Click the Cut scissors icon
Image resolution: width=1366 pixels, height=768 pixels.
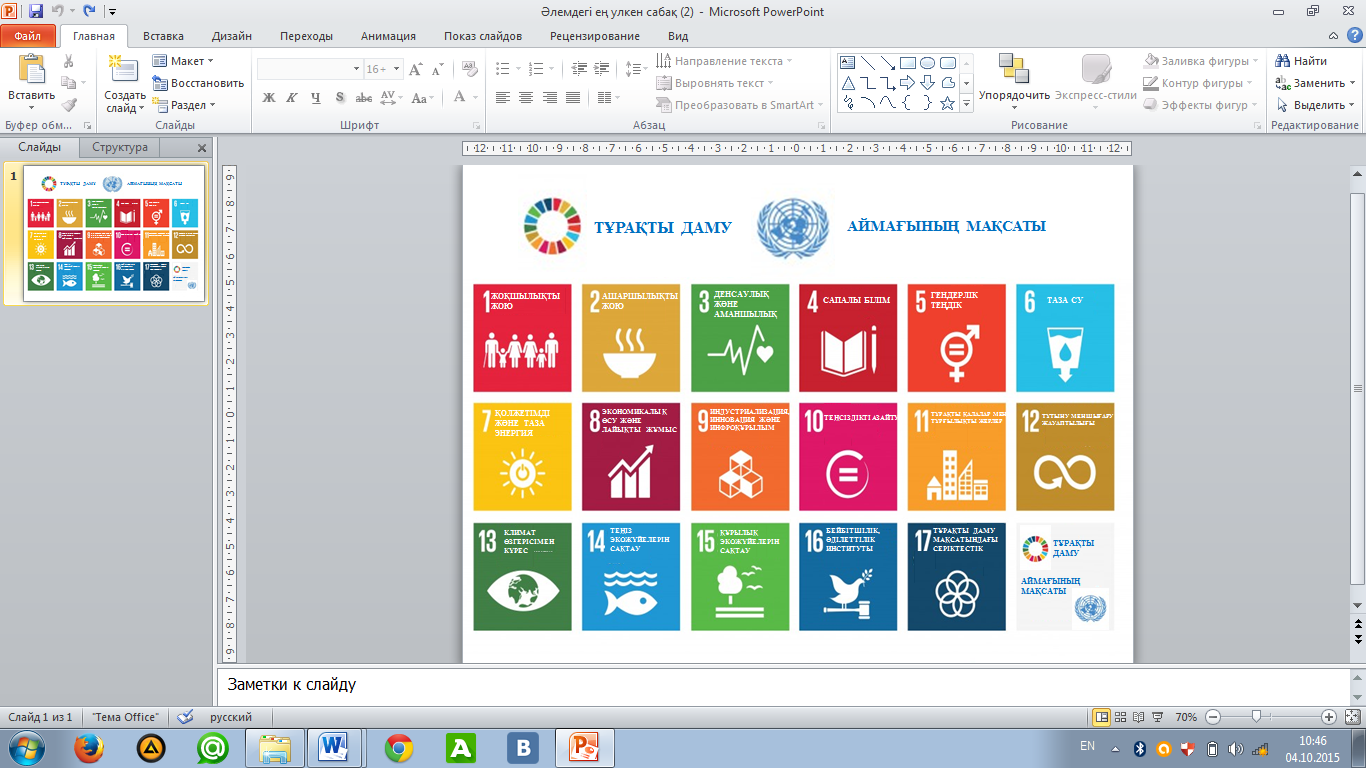[x=69, y=62]
